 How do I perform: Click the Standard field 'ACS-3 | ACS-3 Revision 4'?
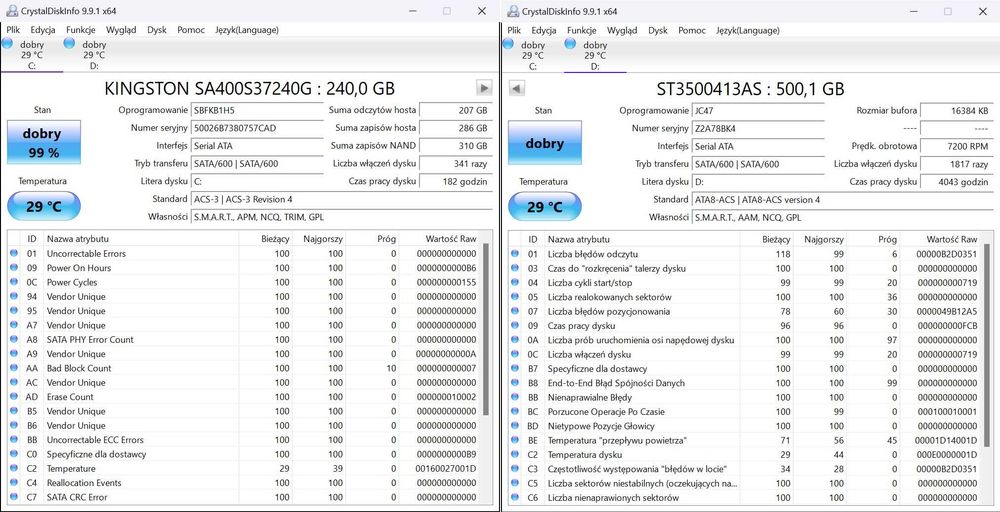coord(342,200)
